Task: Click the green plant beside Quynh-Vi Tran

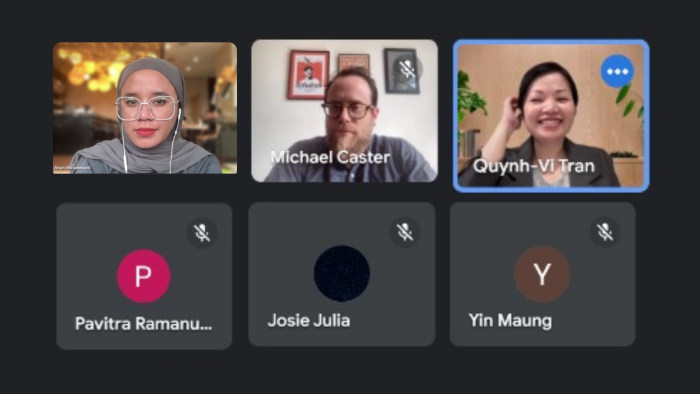Action: point(469,100)
